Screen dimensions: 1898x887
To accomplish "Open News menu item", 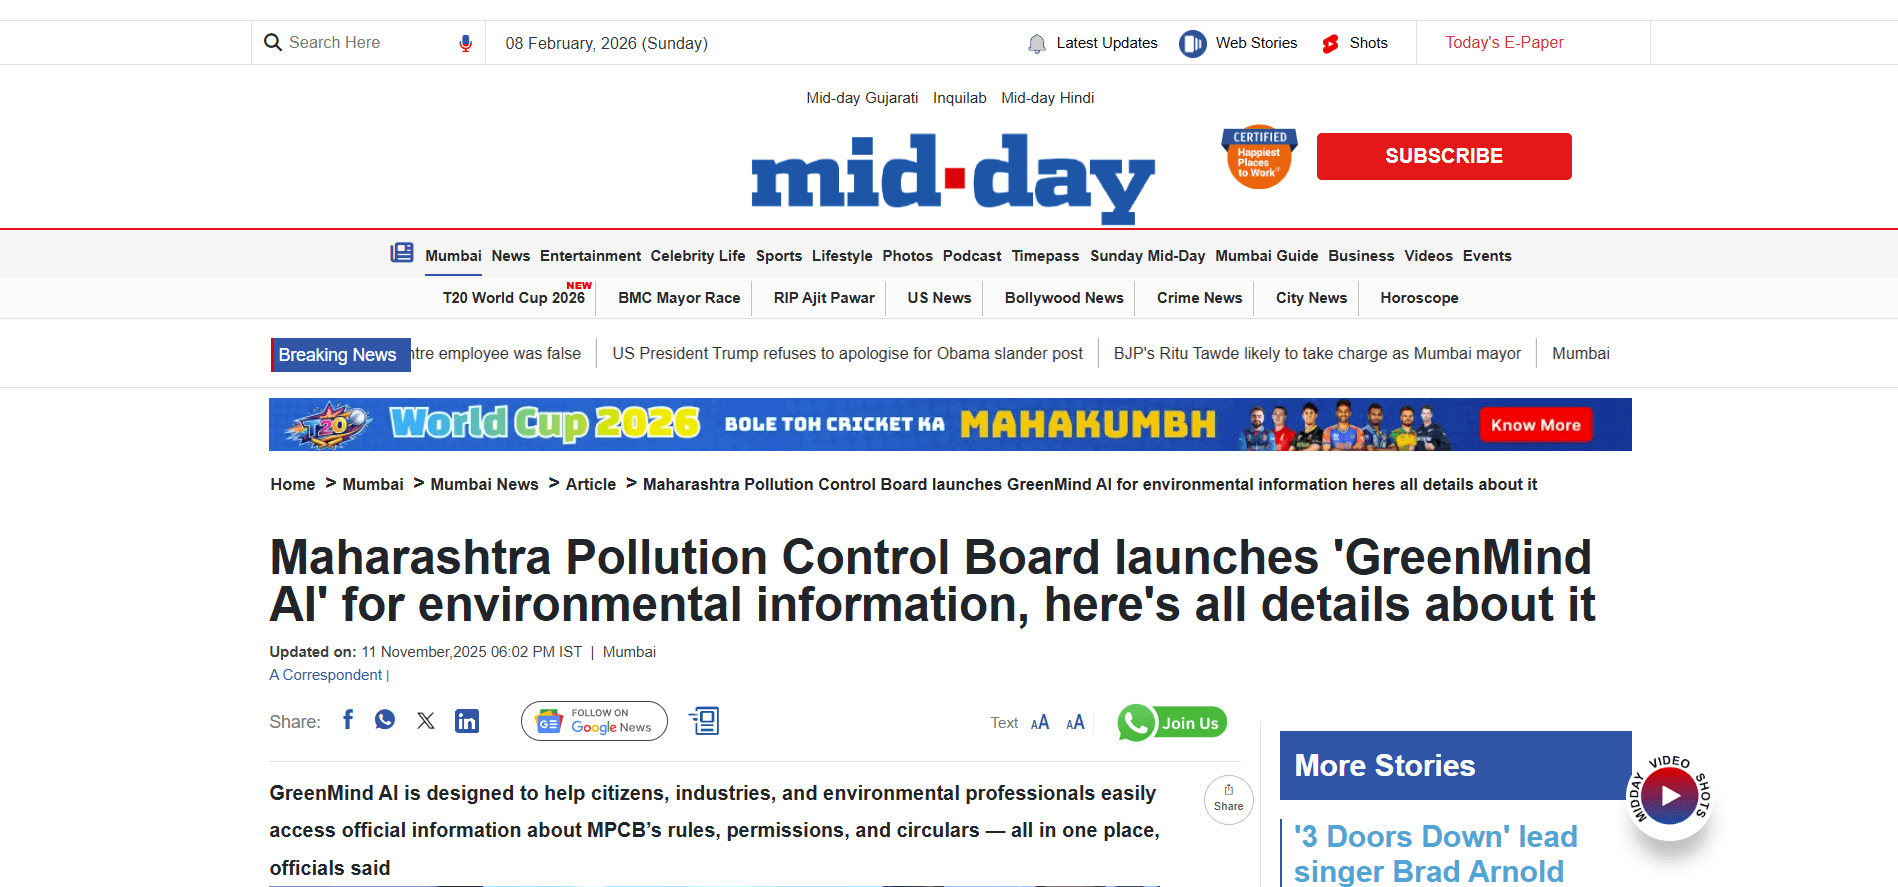I will pyautogui.click(x=511, y=256).
